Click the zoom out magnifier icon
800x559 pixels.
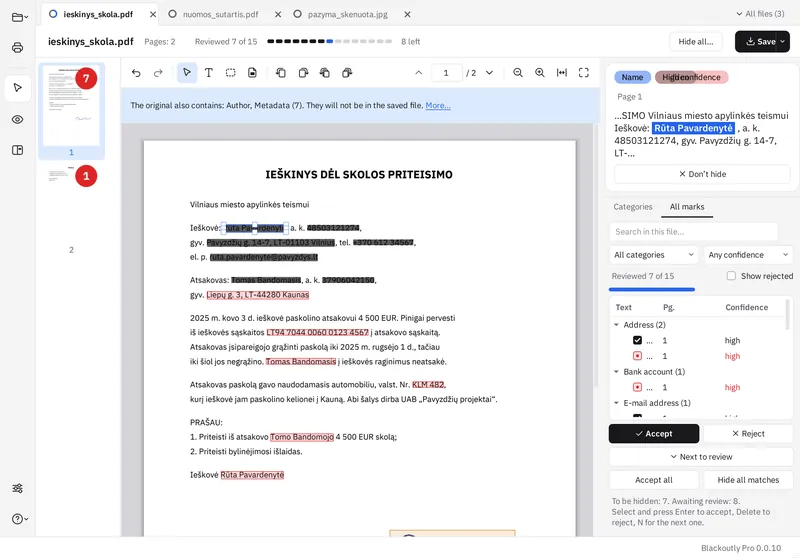518,73
